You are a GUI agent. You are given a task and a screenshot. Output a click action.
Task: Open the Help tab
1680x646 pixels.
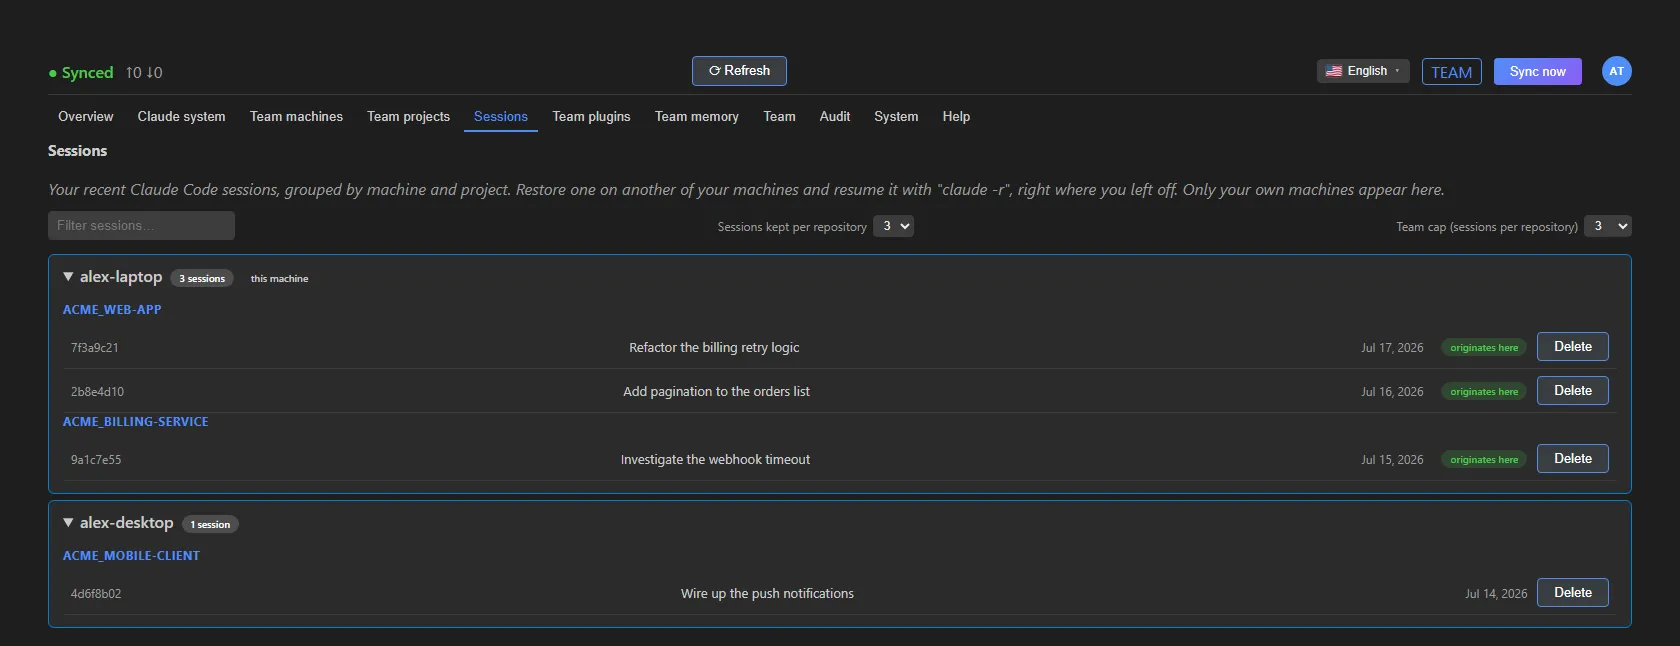point(956,117)
